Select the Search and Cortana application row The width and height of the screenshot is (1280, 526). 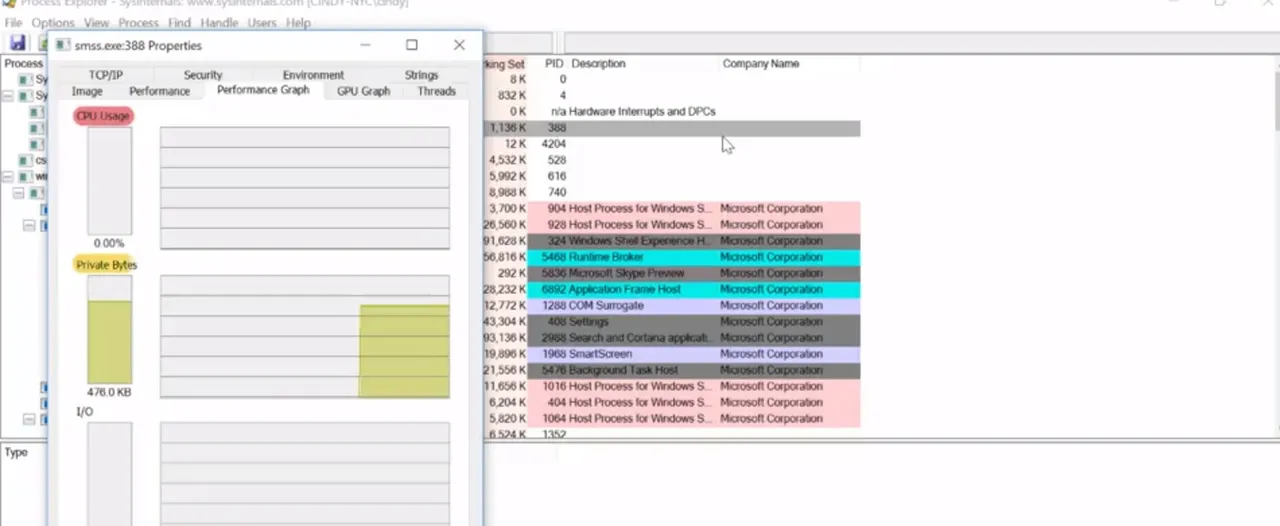tap(670, 338)
